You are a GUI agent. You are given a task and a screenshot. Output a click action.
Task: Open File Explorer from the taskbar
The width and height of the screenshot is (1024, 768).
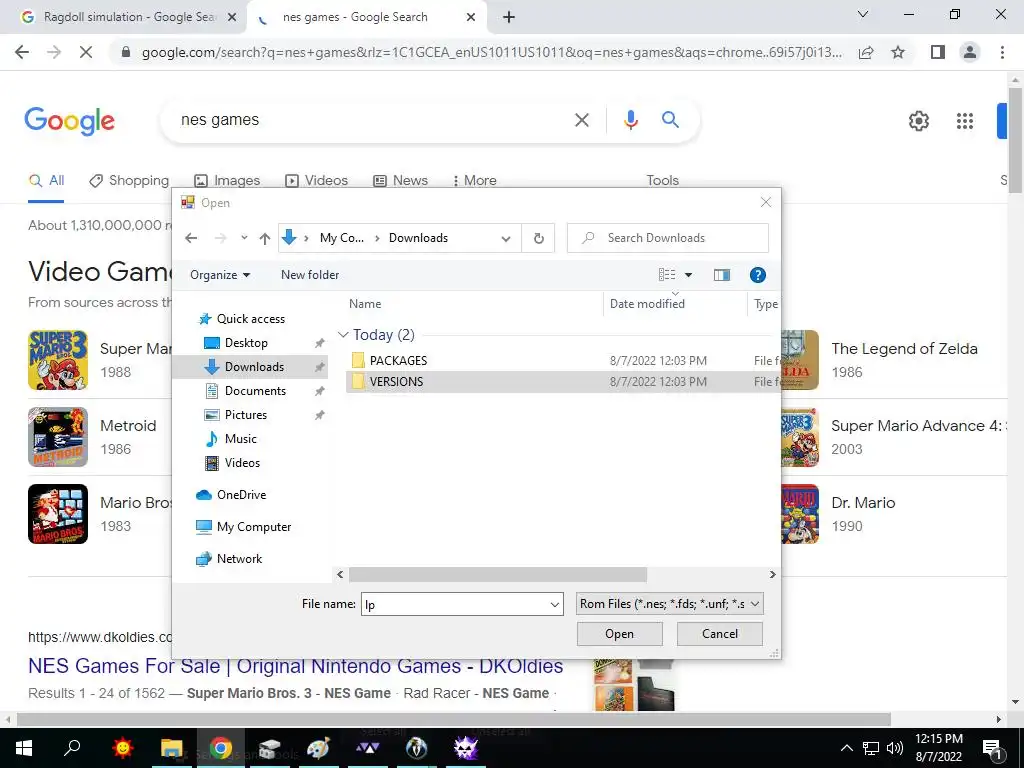click(172, 748)
